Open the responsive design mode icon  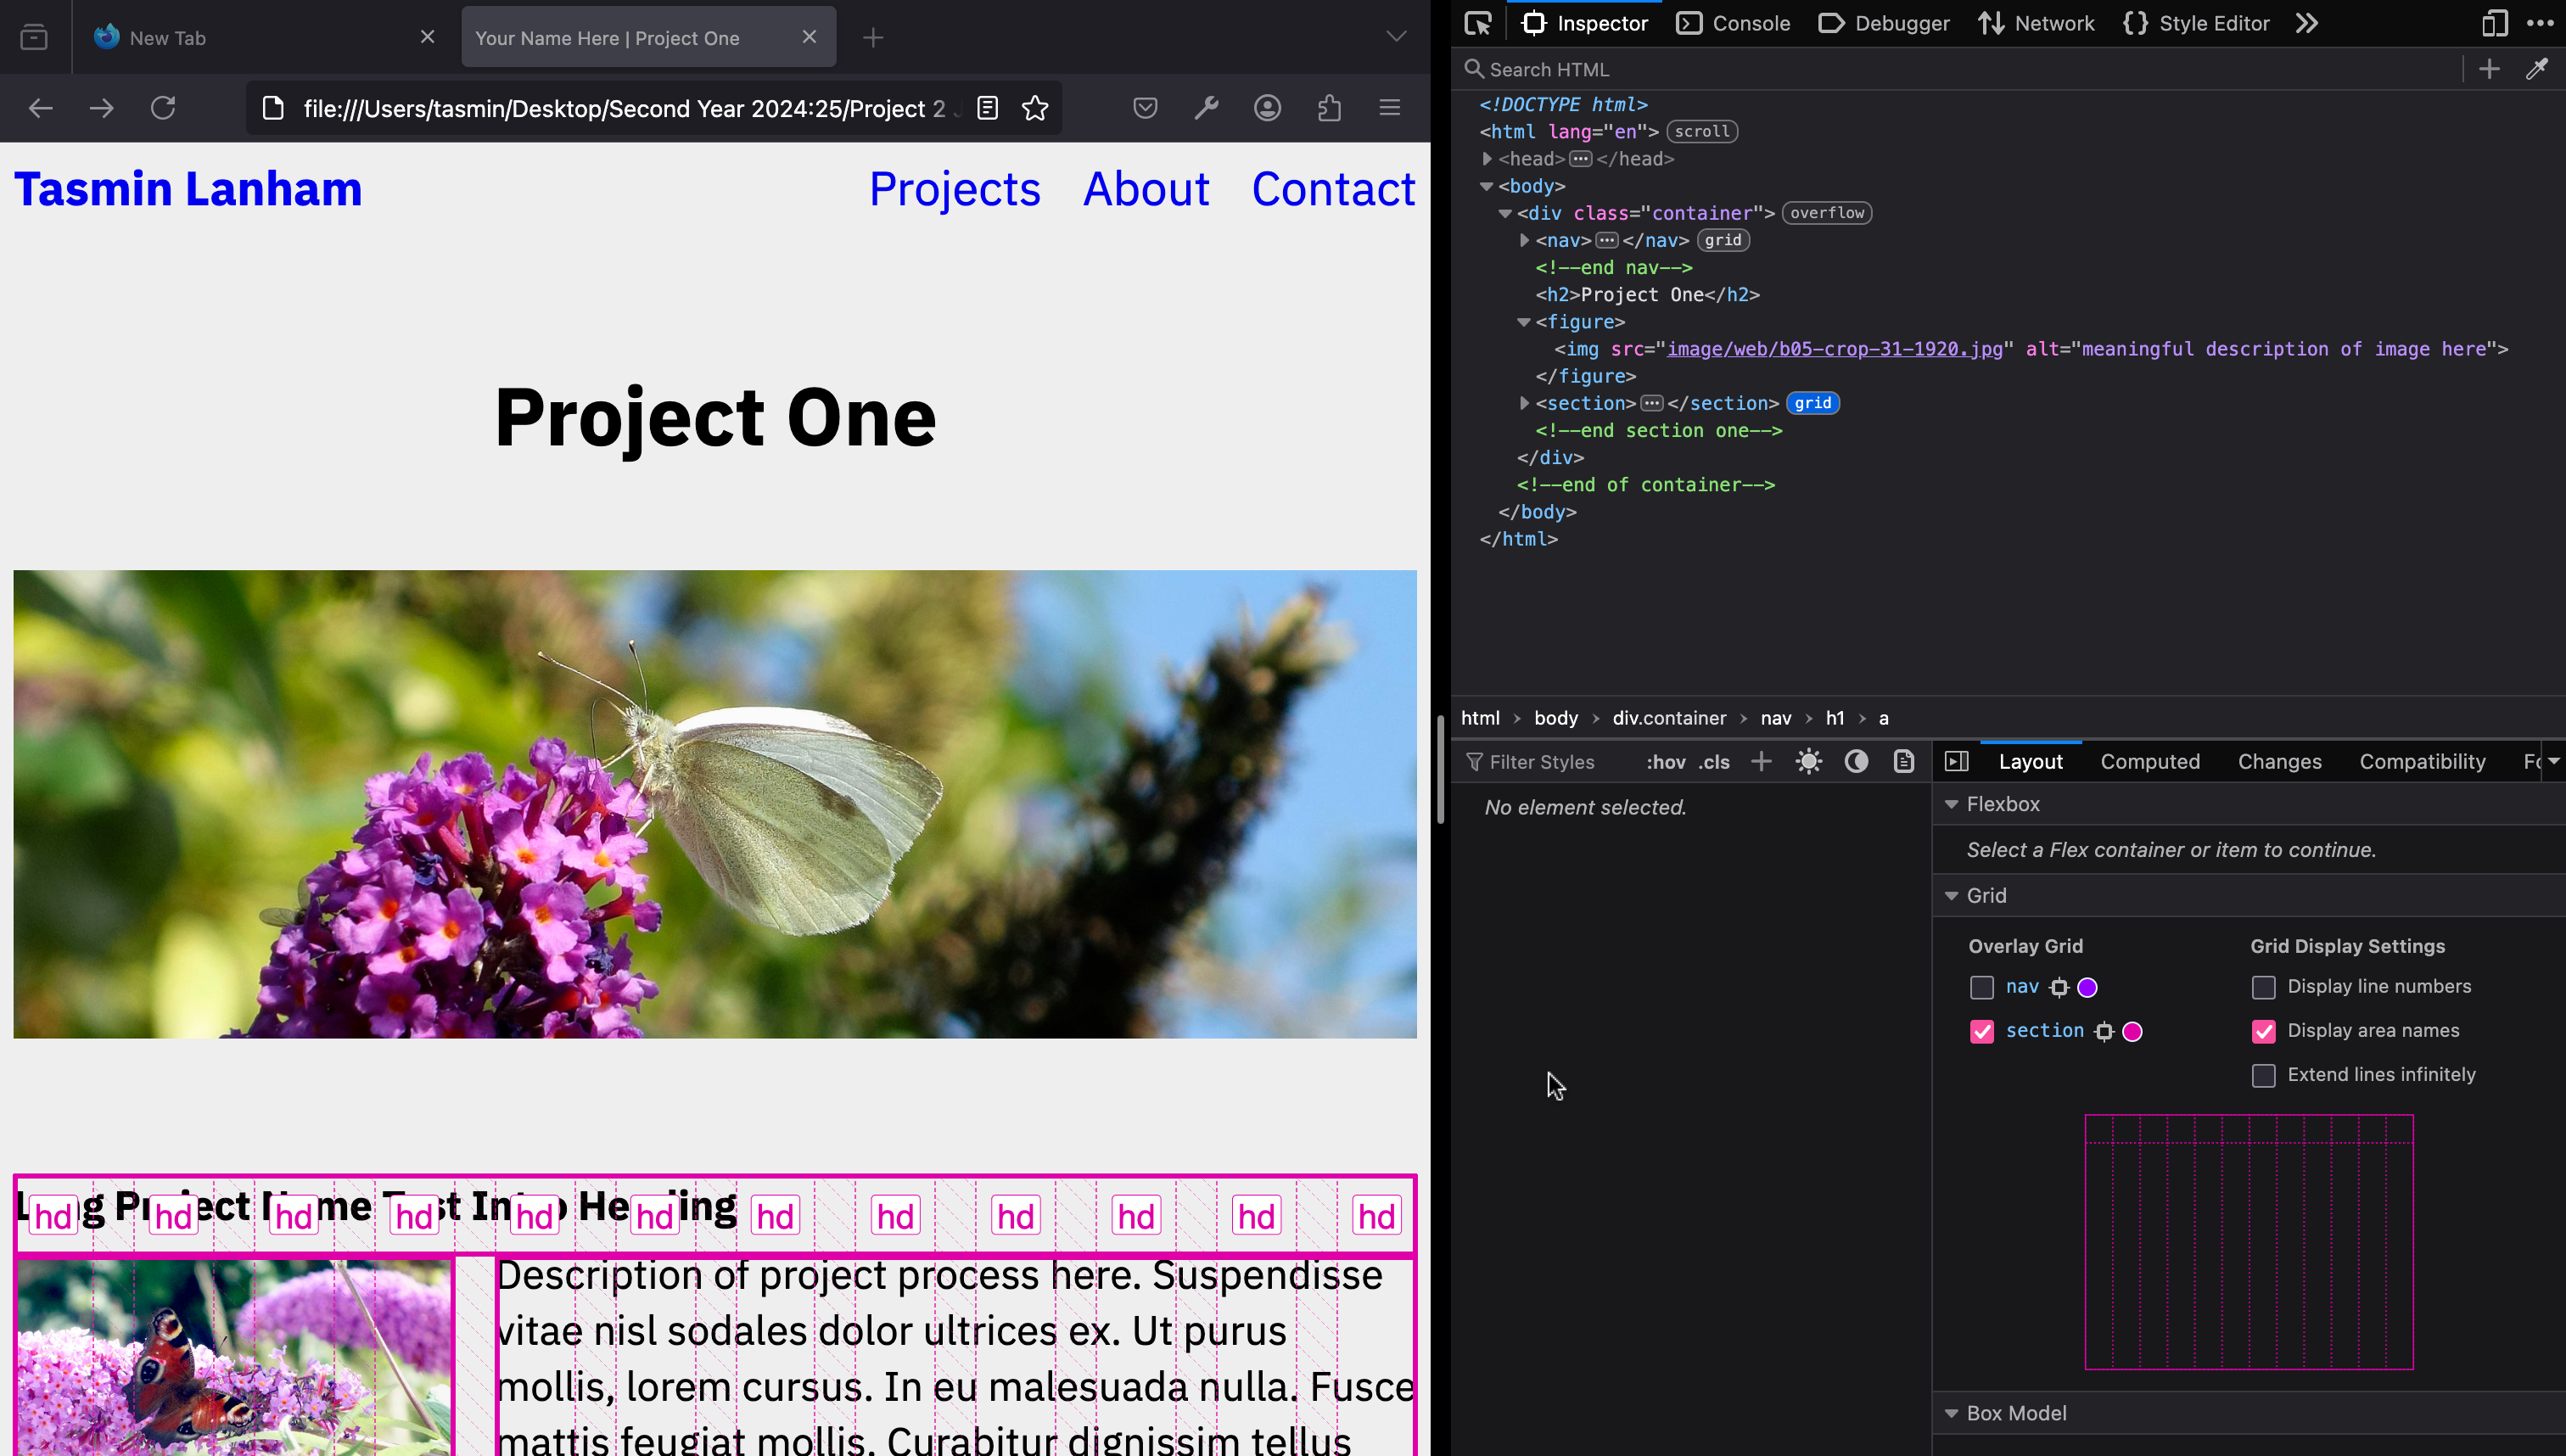(2495, 23)
